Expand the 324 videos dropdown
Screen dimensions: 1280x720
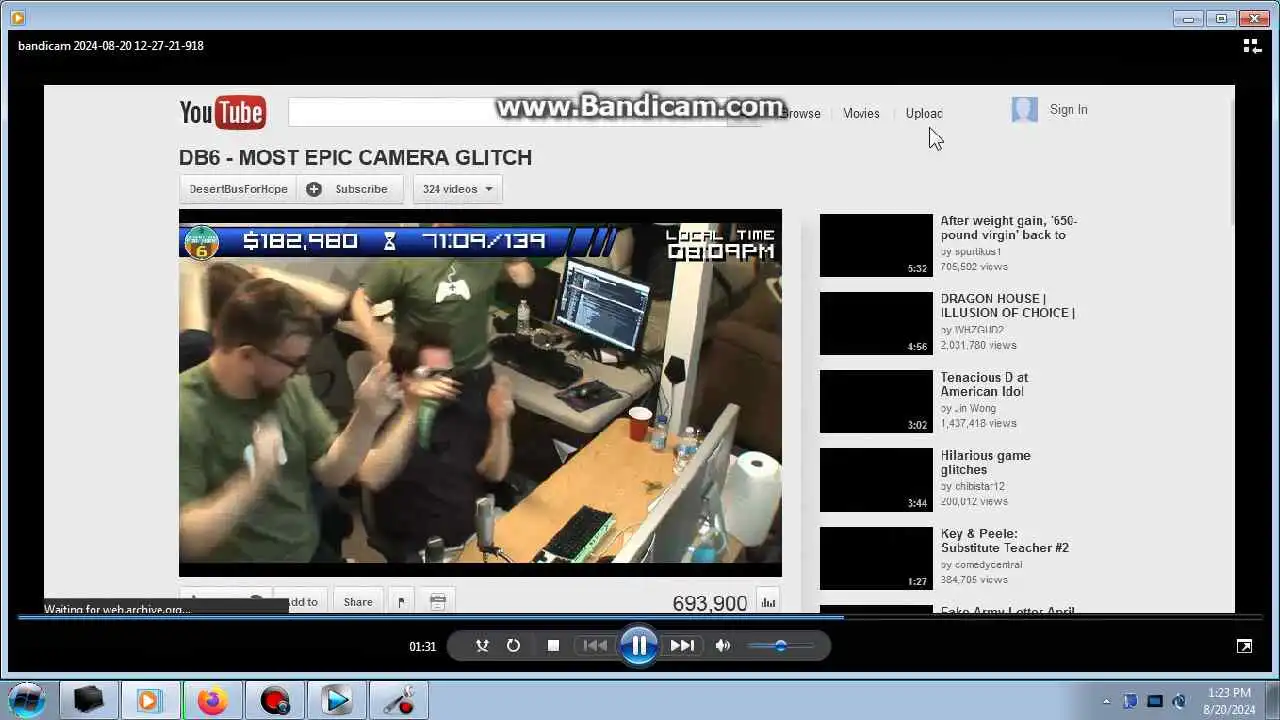457,189
